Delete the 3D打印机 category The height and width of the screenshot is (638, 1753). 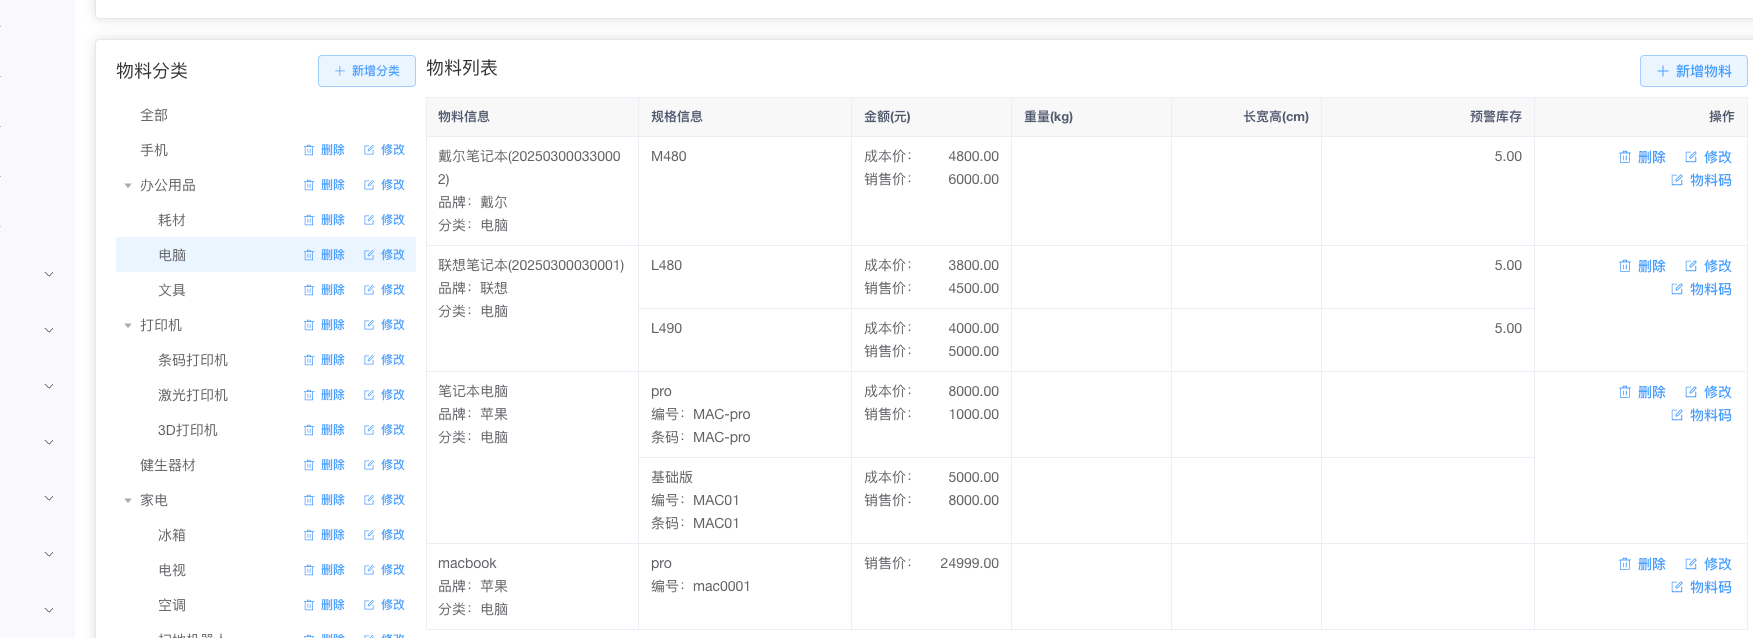tap(324, 430)
